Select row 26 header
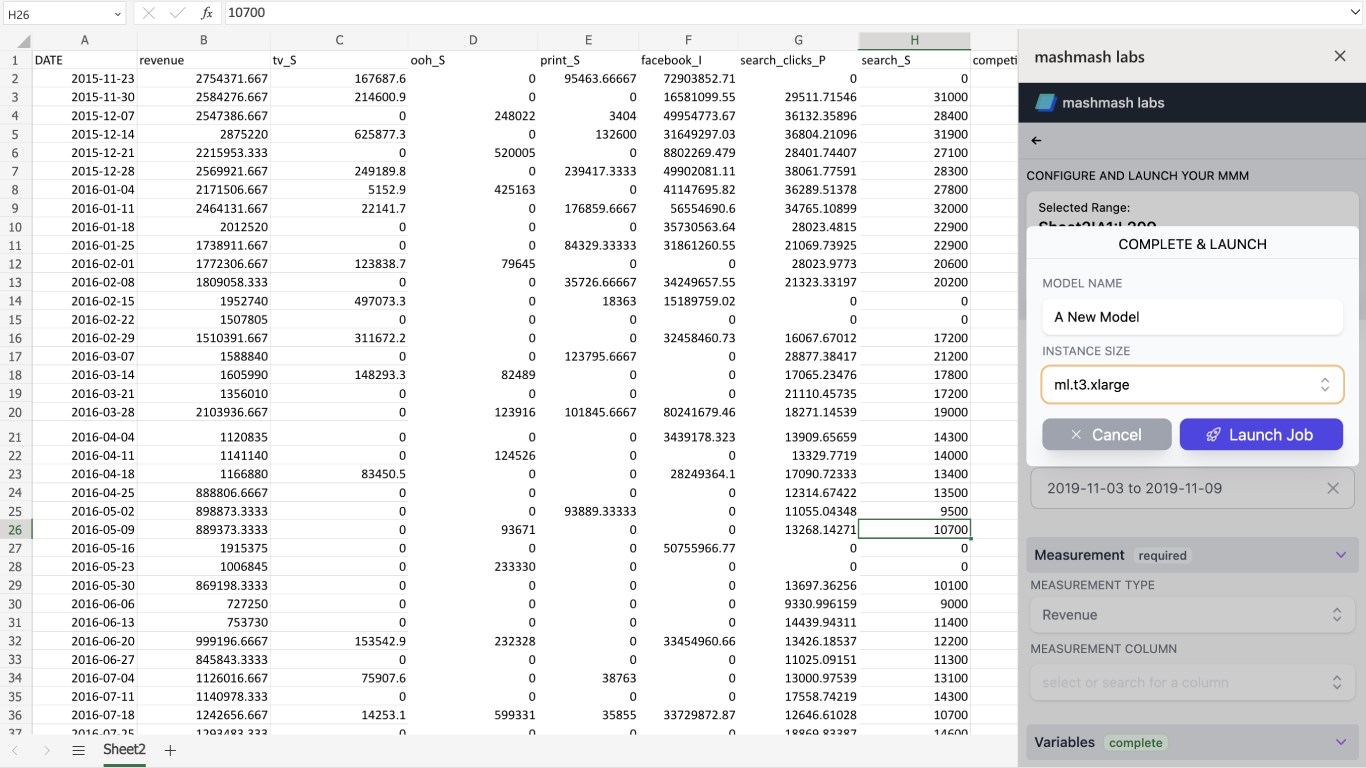This screenshot has height=768, width=1366. (15, 529)
